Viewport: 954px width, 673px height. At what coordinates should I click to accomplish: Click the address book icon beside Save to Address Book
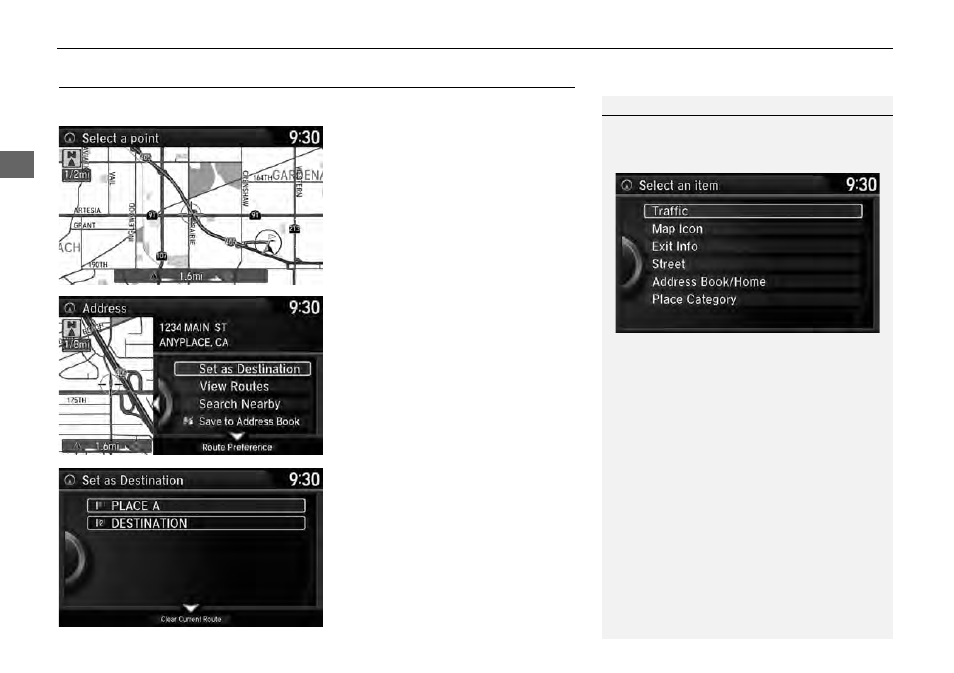pos(188,421)
